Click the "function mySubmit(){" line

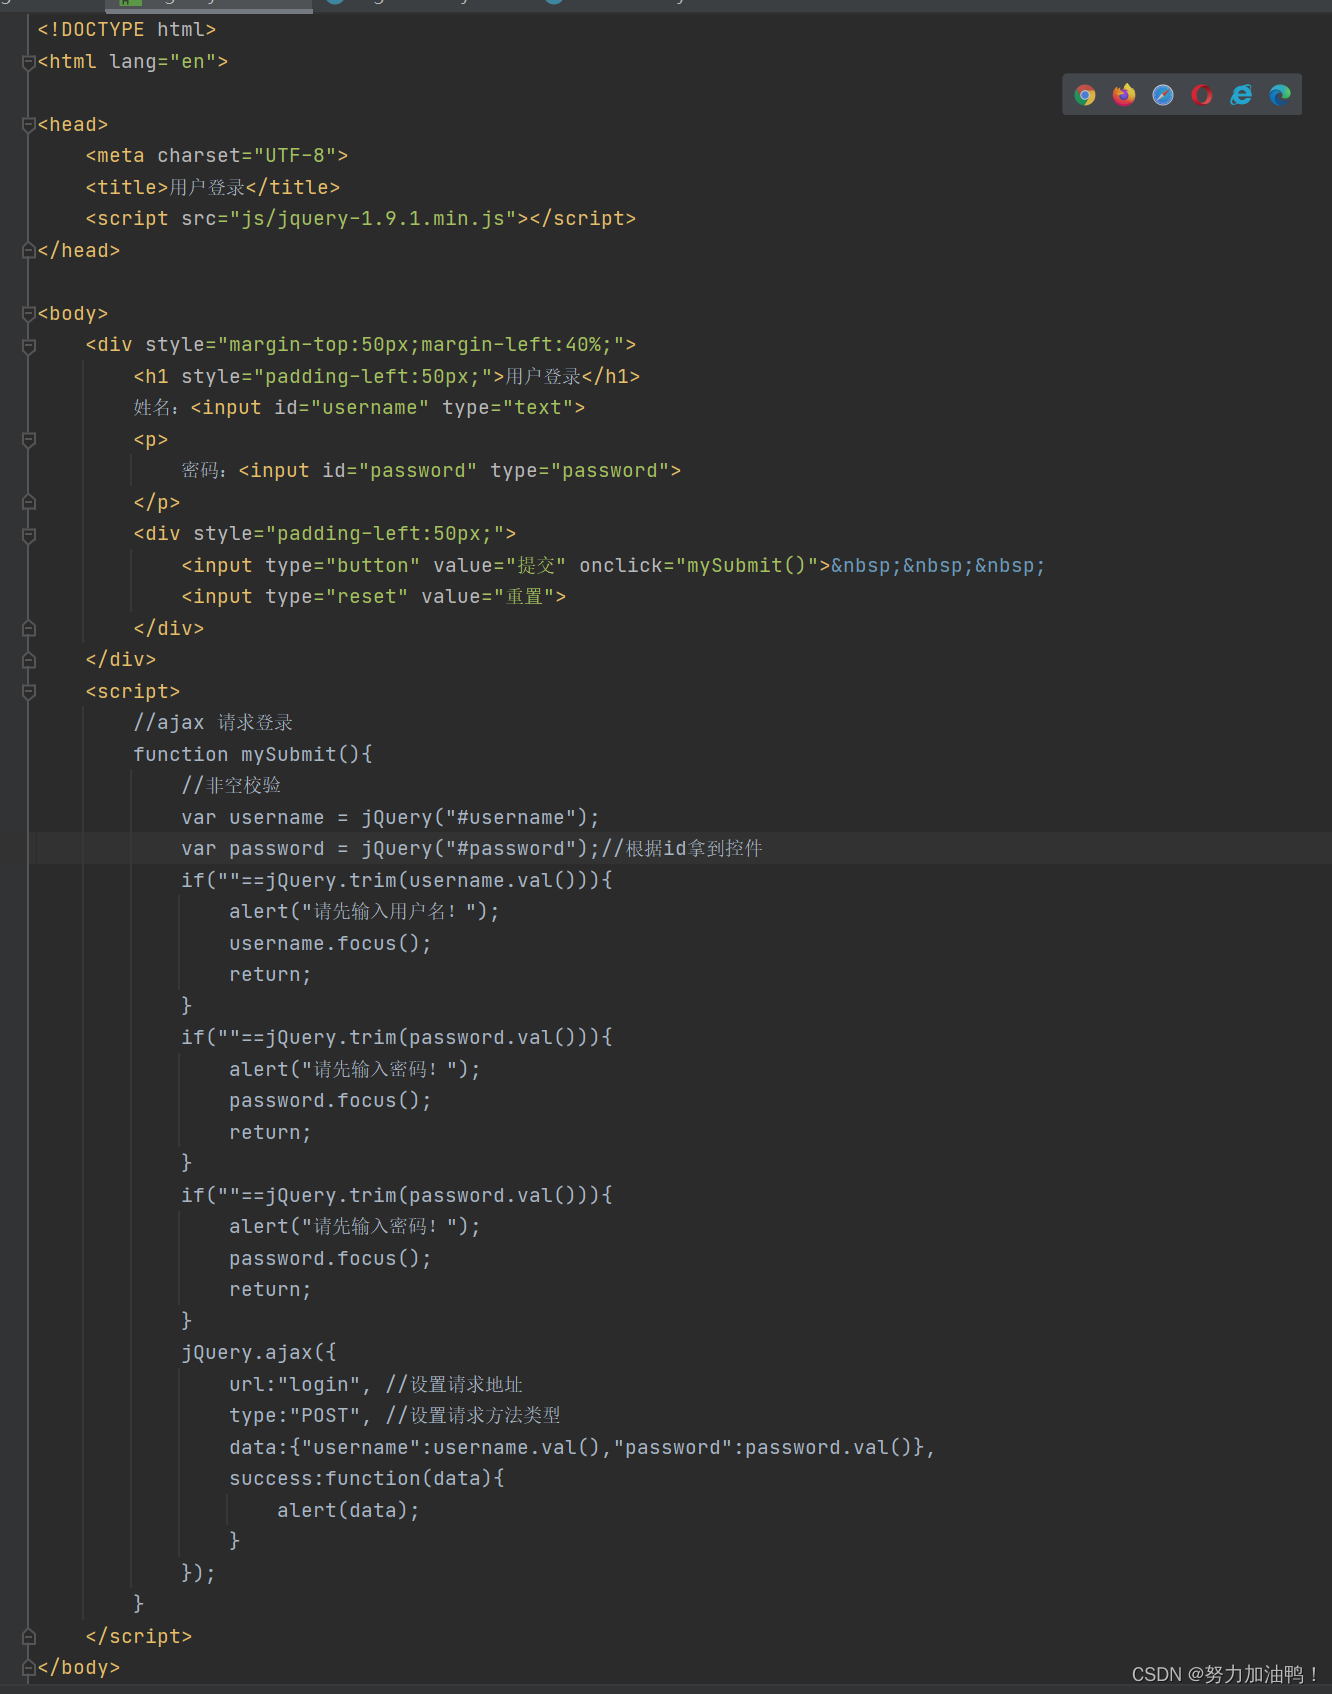[253, 755]
